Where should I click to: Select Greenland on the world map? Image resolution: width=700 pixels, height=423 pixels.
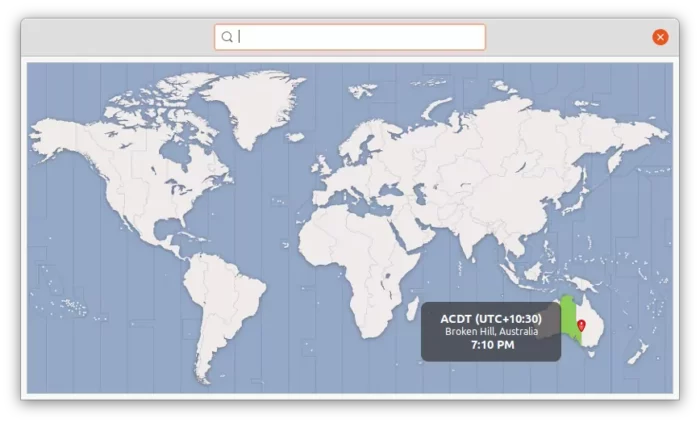254,105
